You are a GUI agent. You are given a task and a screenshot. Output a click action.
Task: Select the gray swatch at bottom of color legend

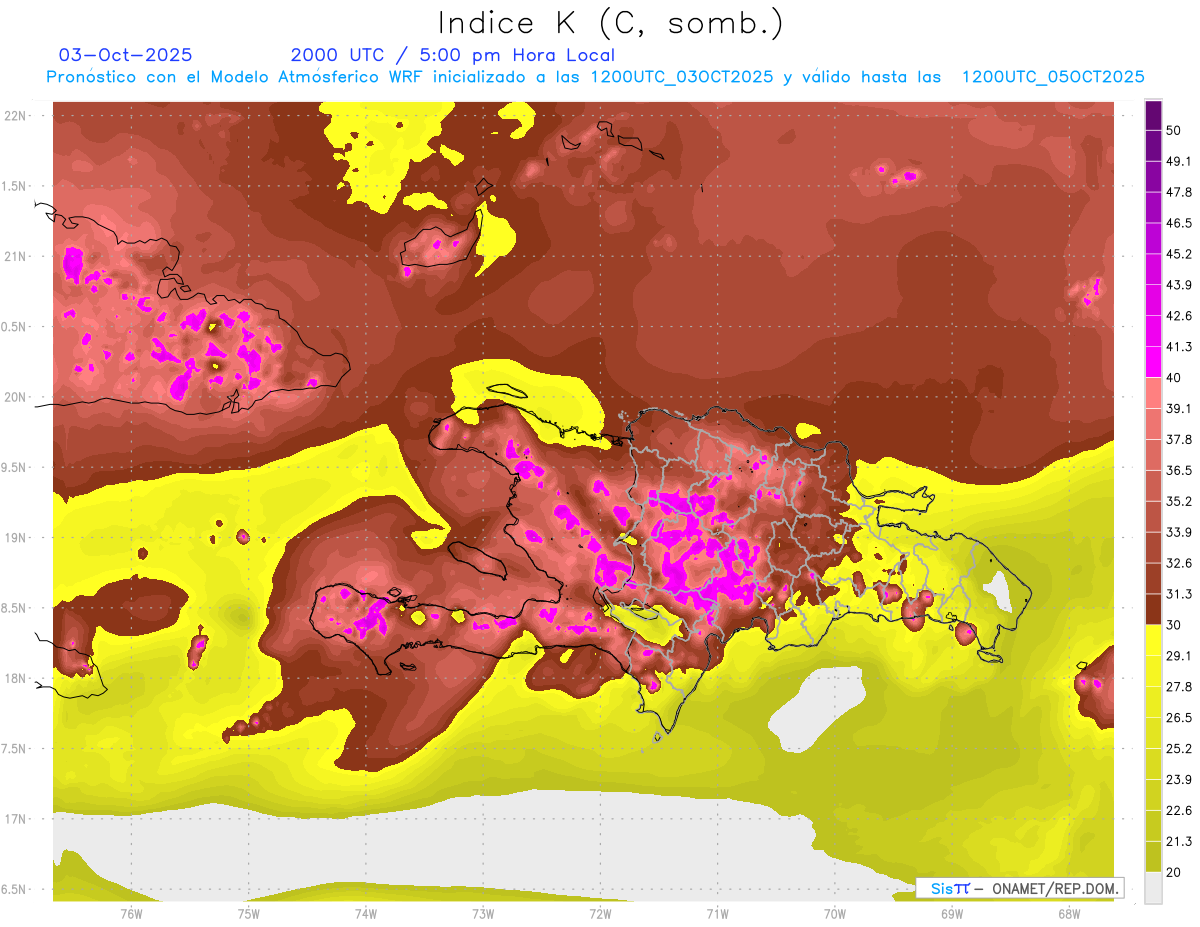1153,887
